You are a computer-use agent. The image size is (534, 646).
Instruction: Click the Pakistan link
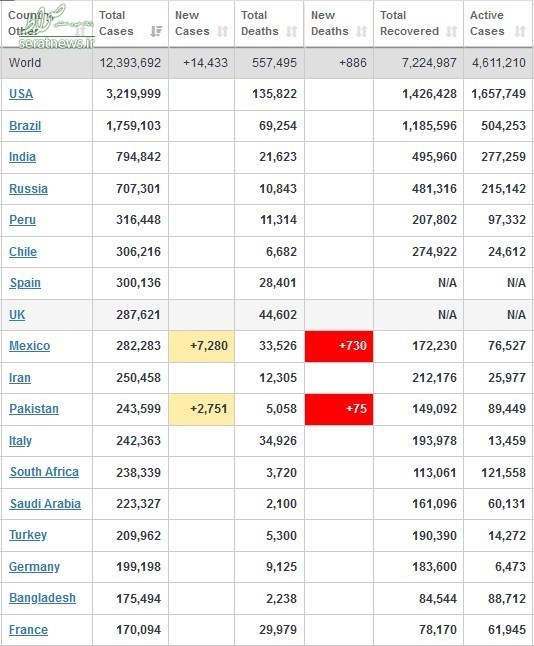(x=34, y=409)
